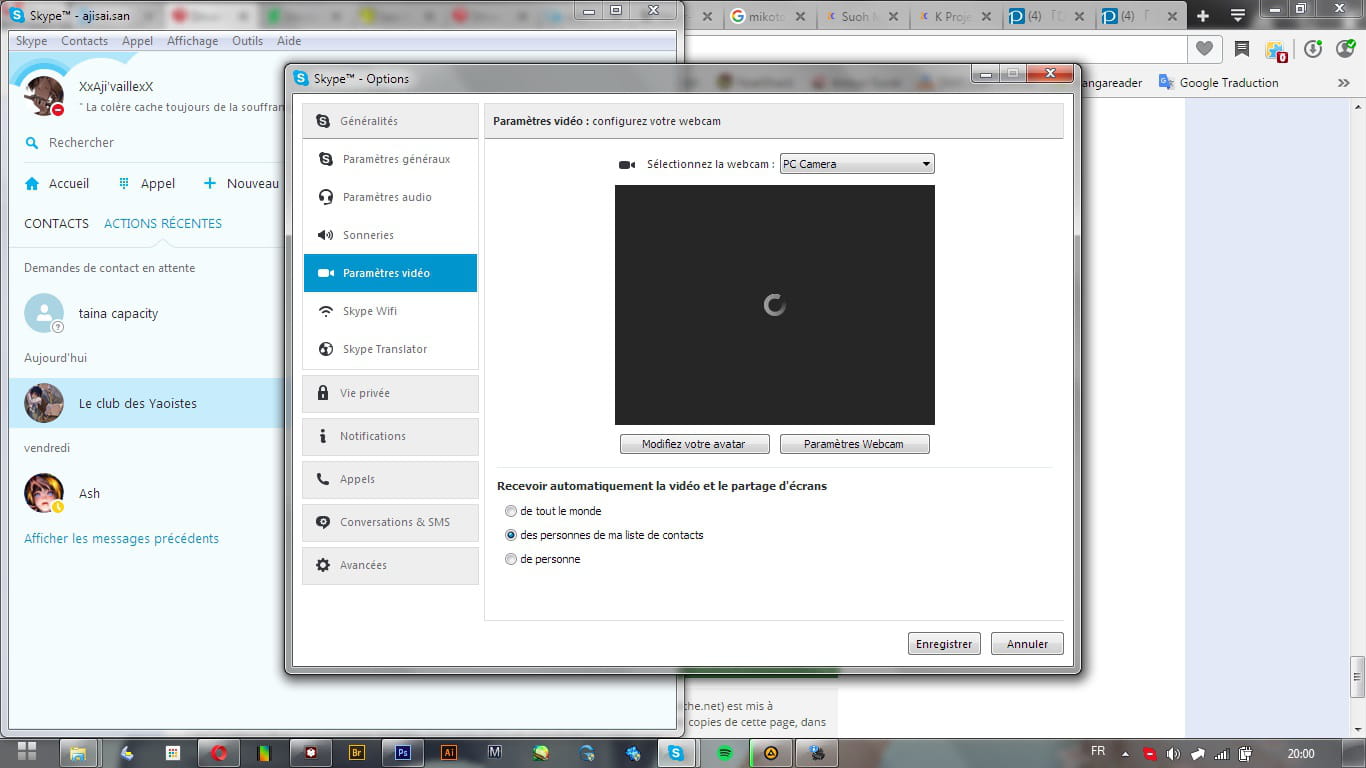Screen dimensions: 1366x768
Task: Click Enregistrer to save options
Action: point(944,644)
